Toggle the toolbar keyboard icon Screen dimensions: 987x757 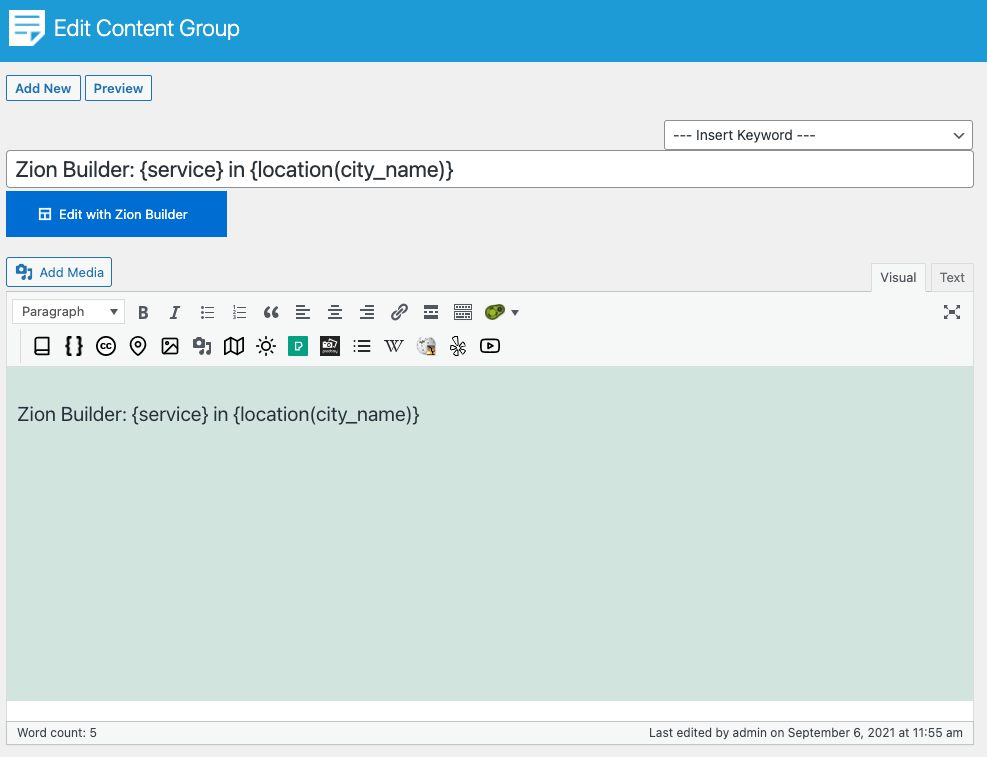click(463, 312)
